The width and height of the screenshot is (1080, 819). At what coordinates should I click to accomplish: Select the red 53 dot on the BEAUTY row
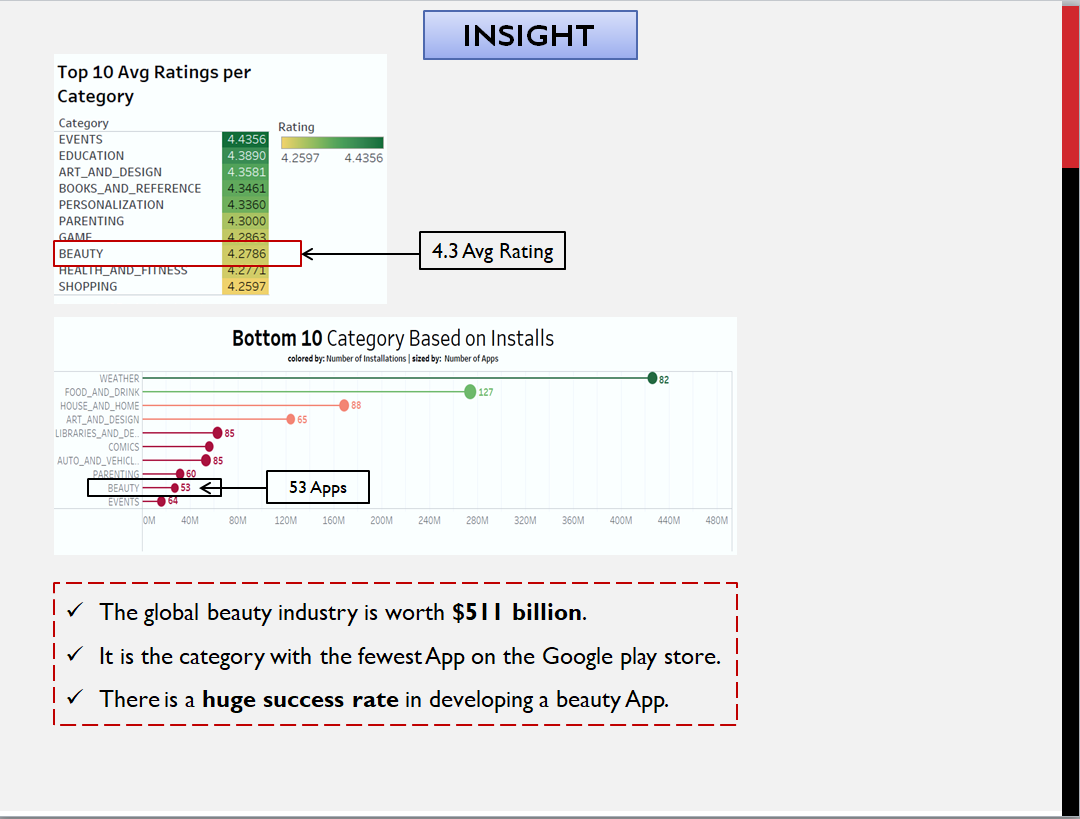[x=177, y=487]
